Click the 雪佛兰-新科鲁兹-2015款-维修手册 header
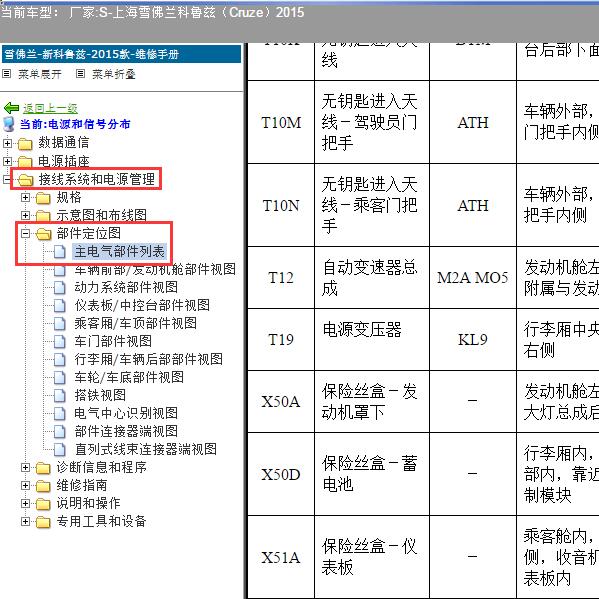599x599 pixels. [121, 54]
